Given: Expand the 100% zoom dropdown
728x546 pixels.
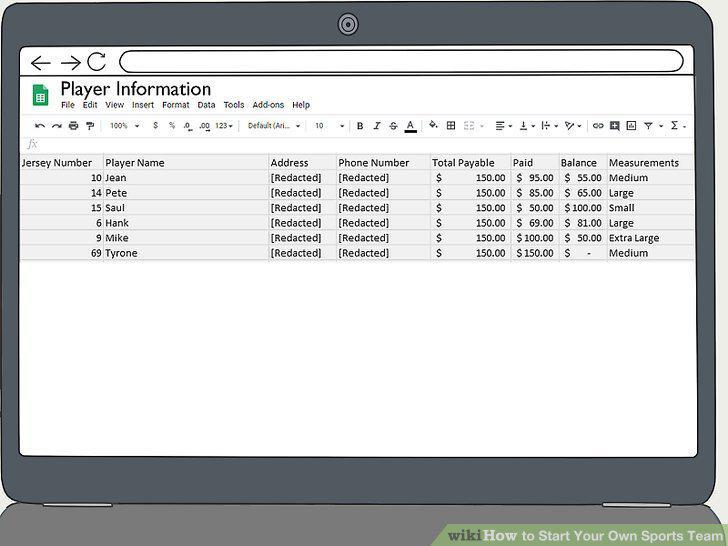Looking at the screenshot, I should click(124, 126).
